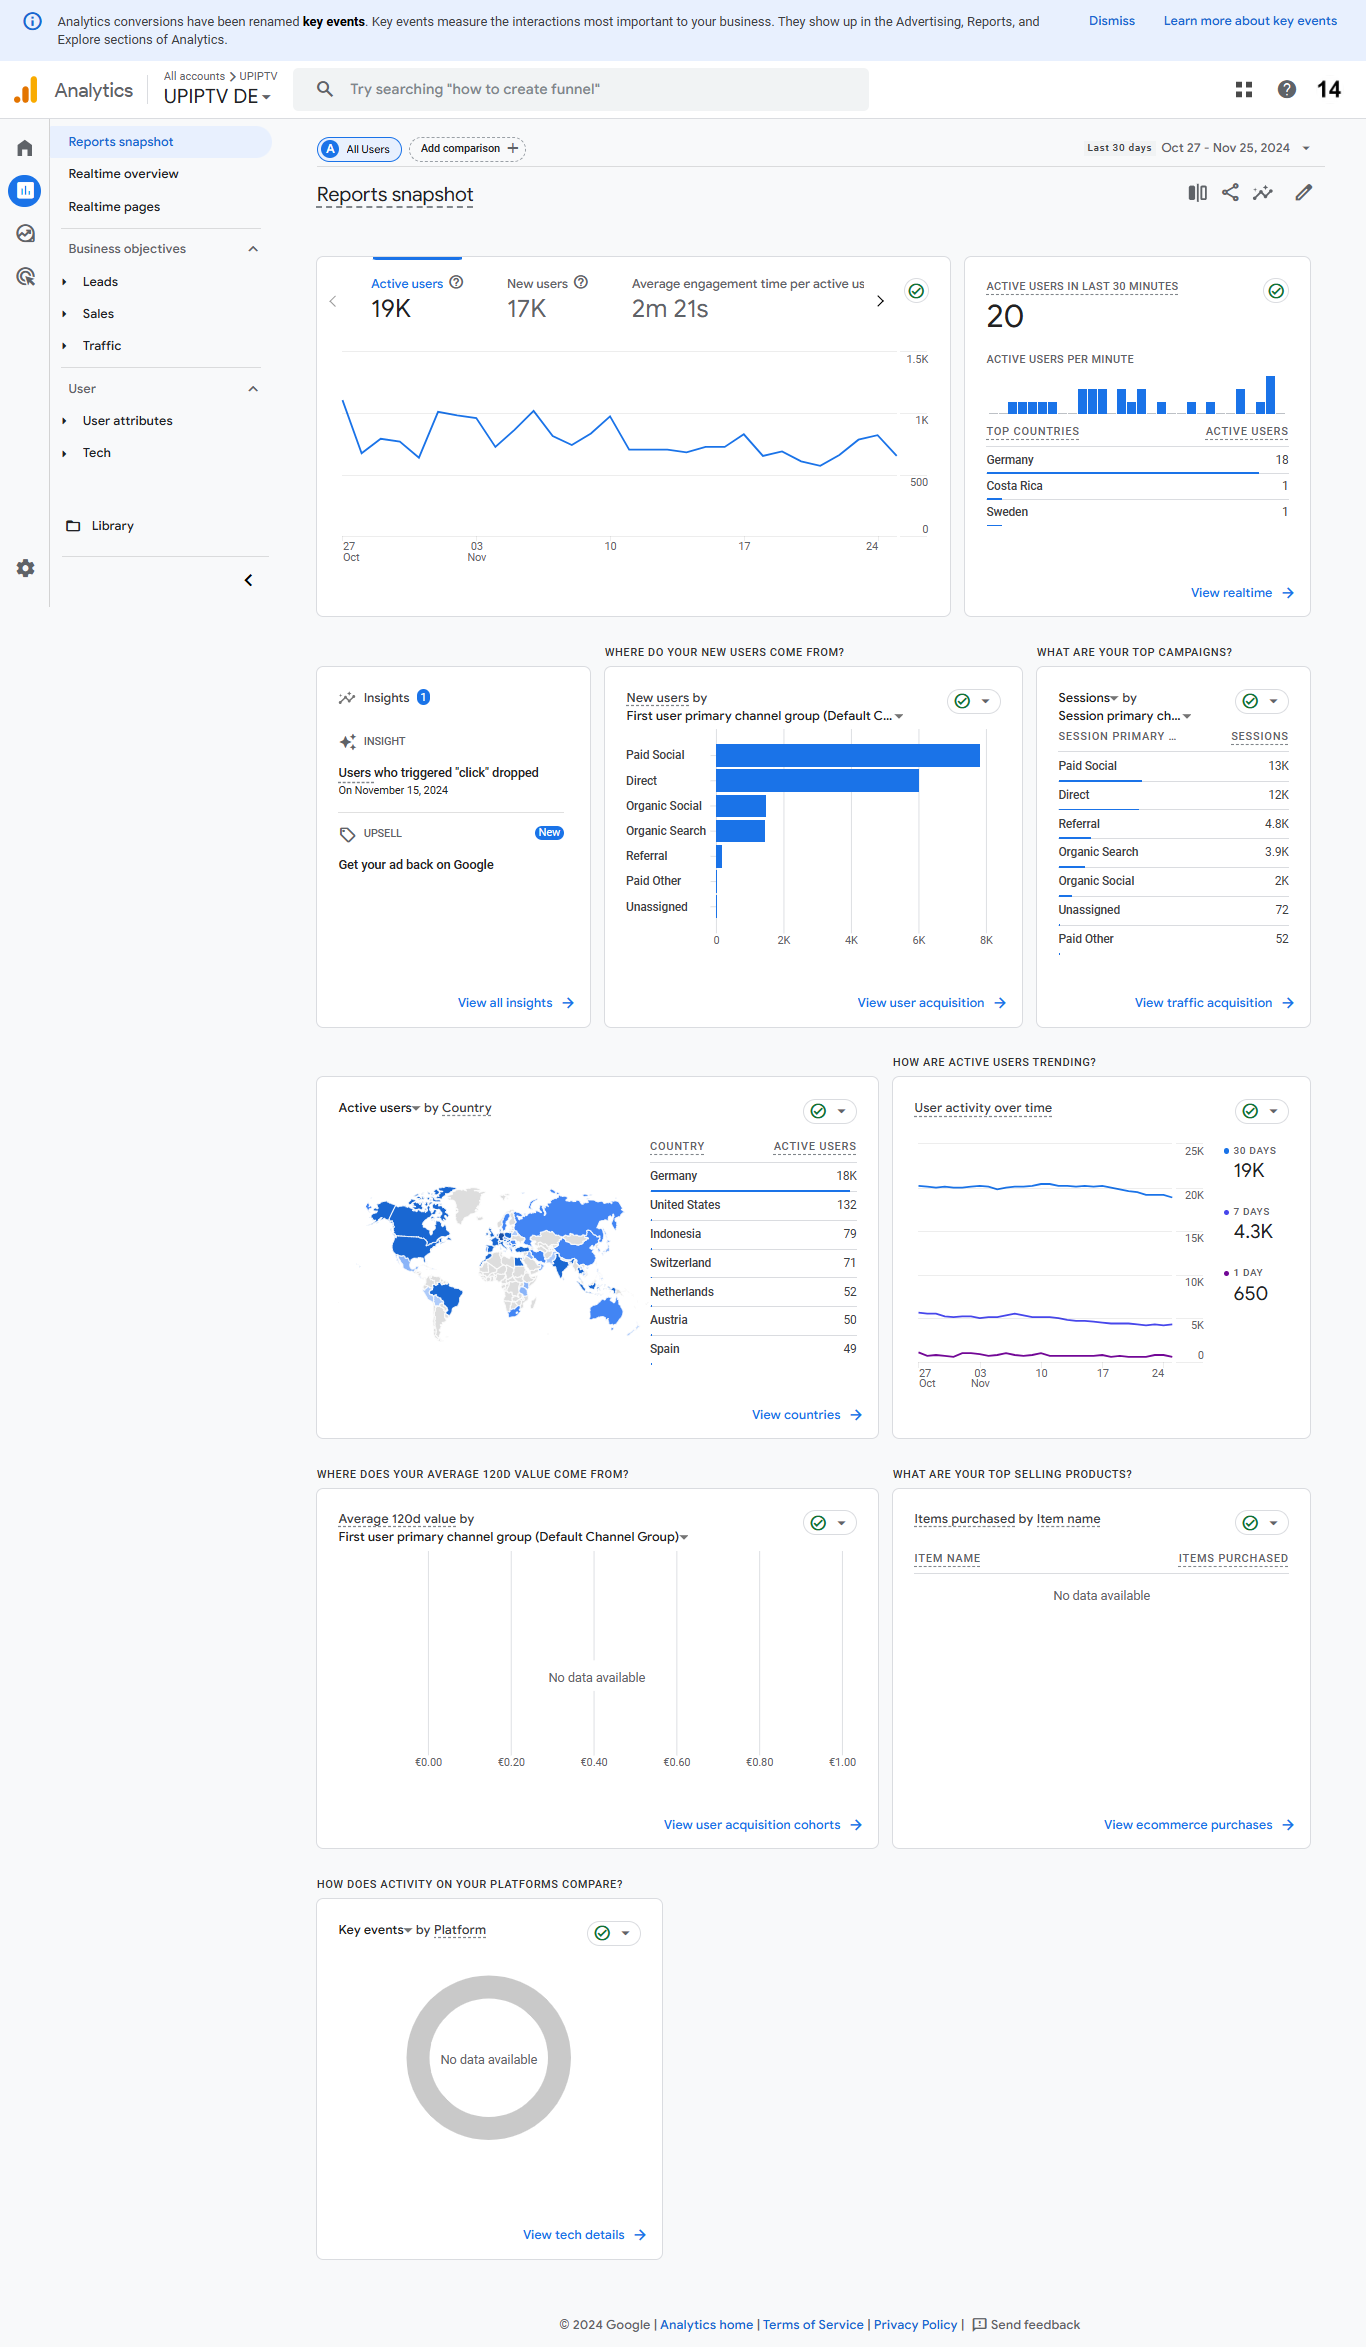This screenshot has height=2347, width=1366.
Task: Click the info icon in the banner
Action: (x=32, y=21)
